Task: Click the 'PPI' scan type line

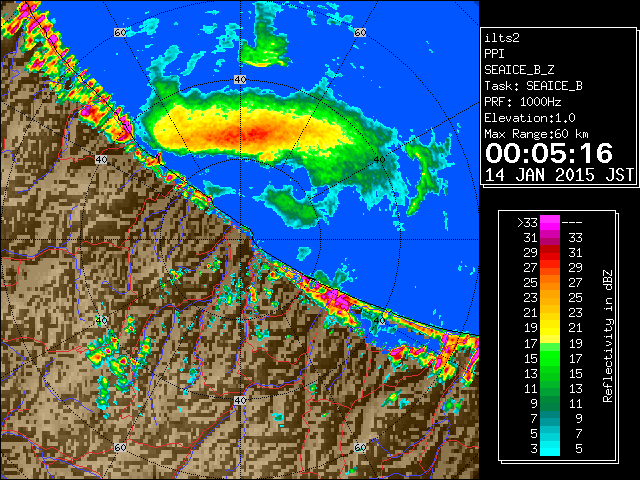Action: pos(494,54)
